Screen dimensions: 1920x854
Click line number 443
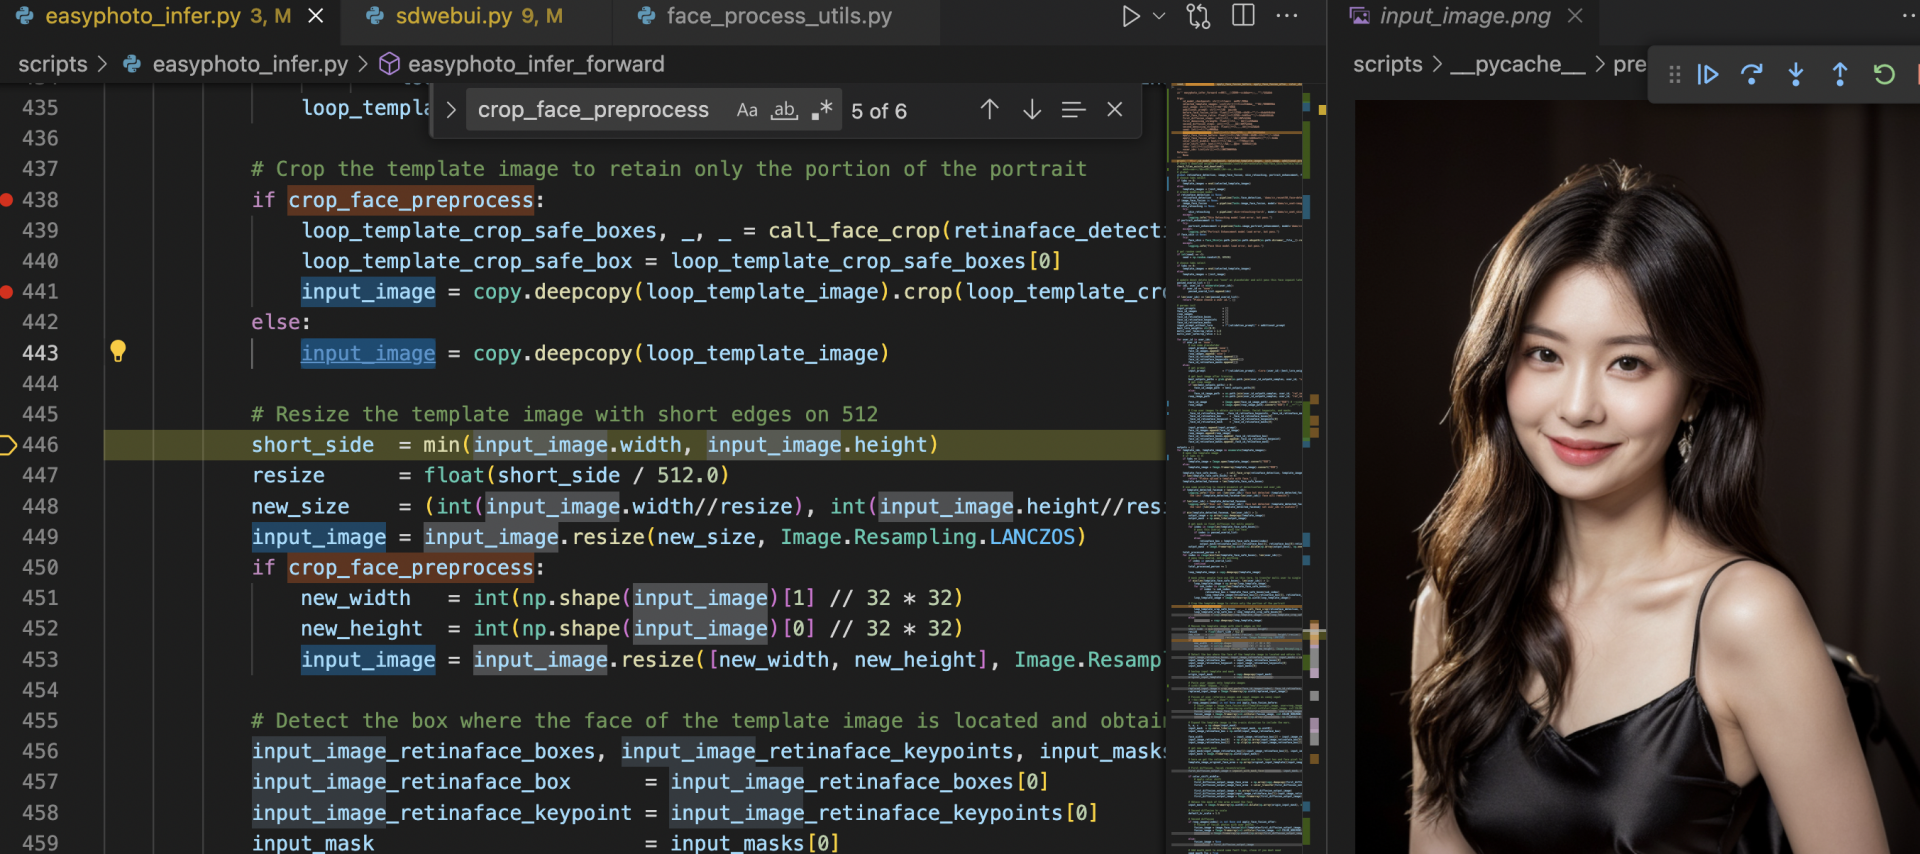pos(40,353)
